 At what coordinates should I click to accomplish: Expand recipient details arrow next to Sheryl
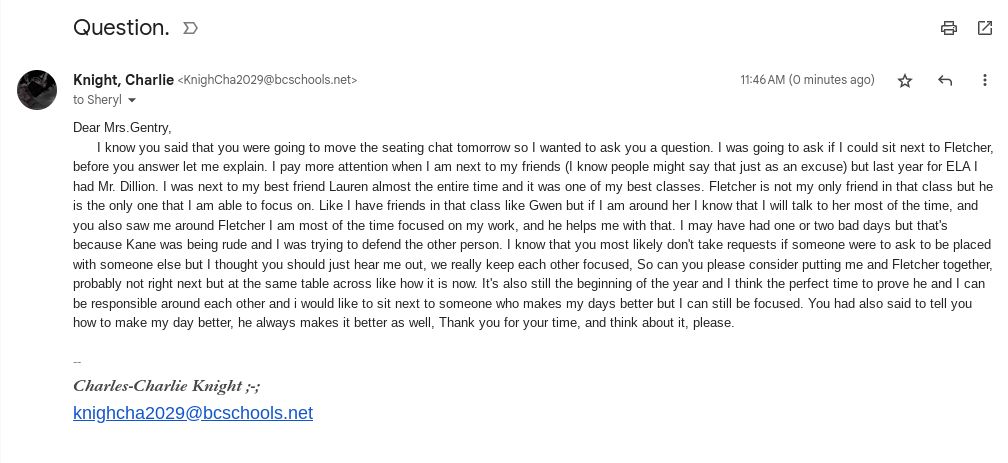tap(131, 101)
